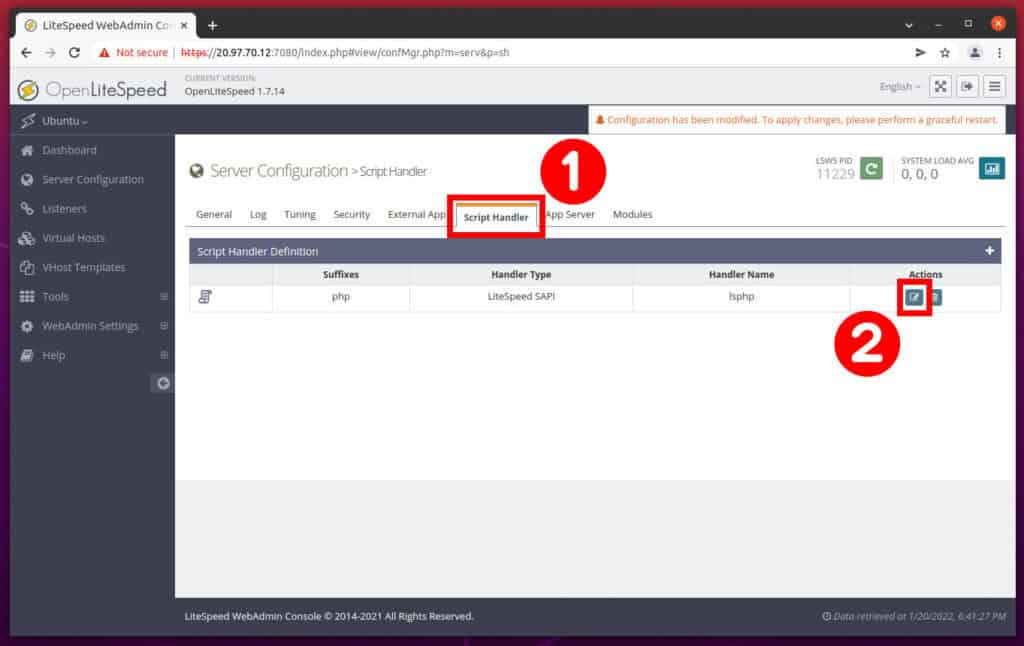
Task: Click the WebAdmin Settings sidebar entry
Action: click(x=90, y=326)
